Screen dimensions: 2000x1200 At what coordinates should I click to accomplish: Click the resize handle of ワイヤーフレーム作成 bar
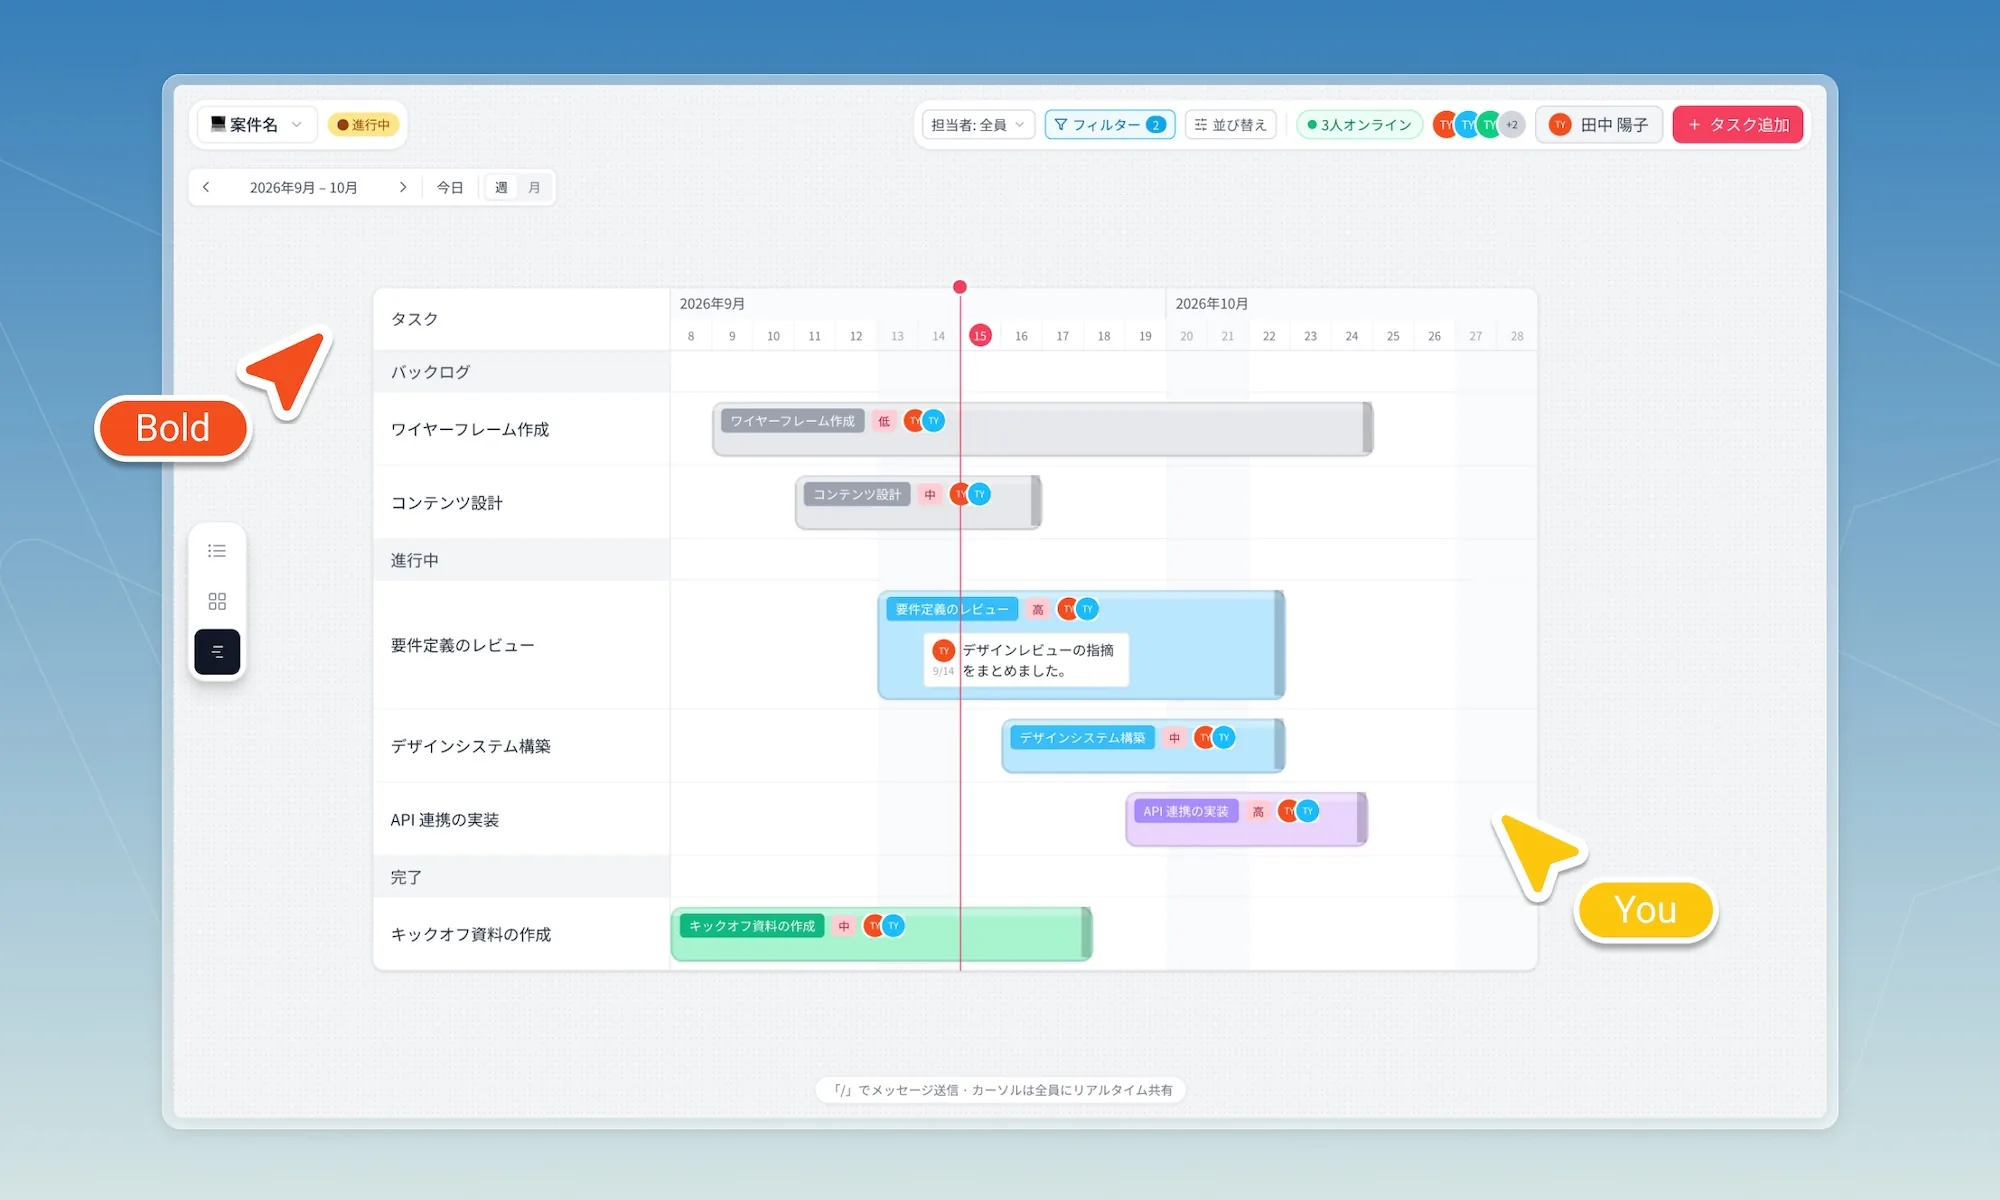tap(1367, 429)
